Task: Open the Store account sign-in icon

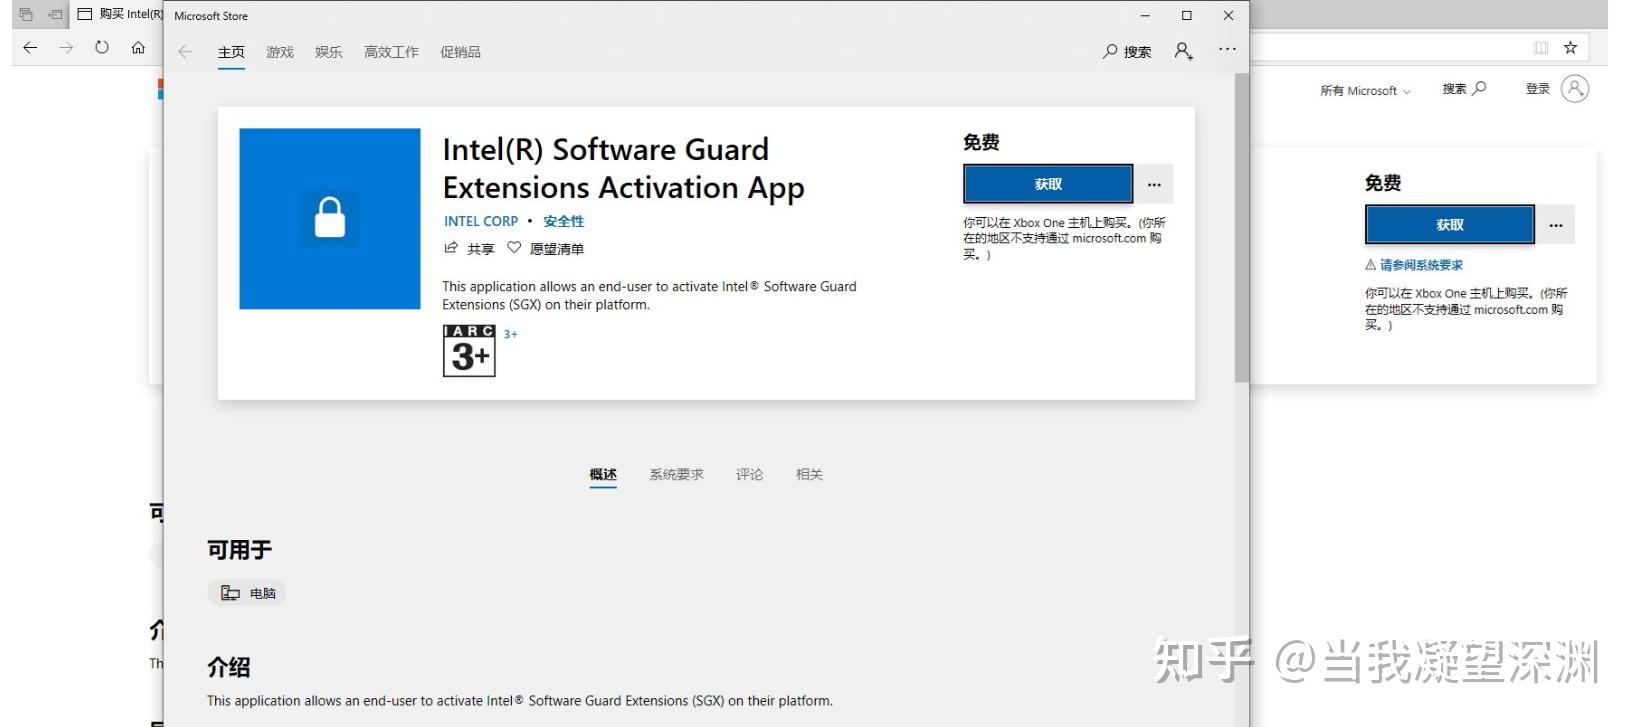Action: 1184,51
